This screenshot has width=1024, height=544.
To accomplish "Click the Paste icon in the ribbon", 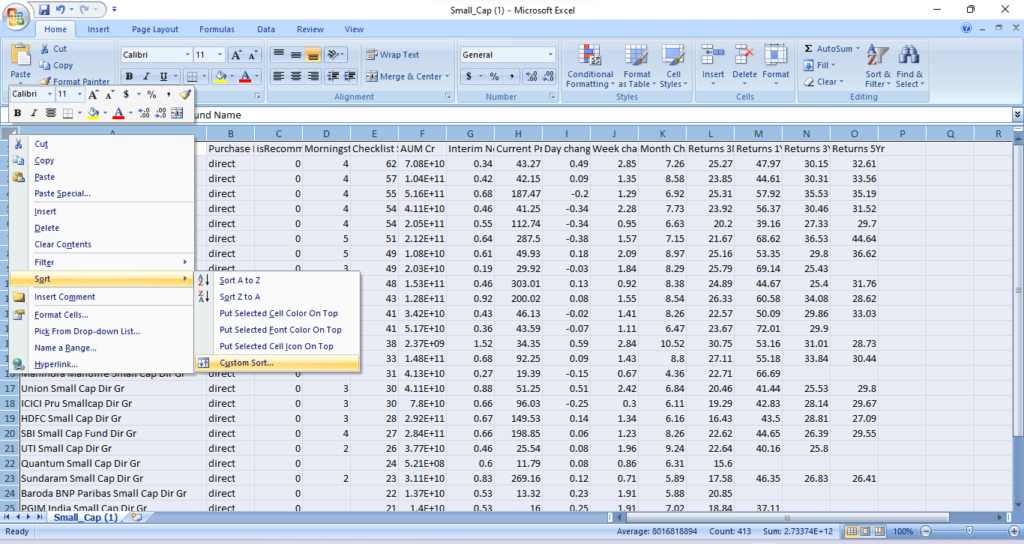I will (20, 56).
